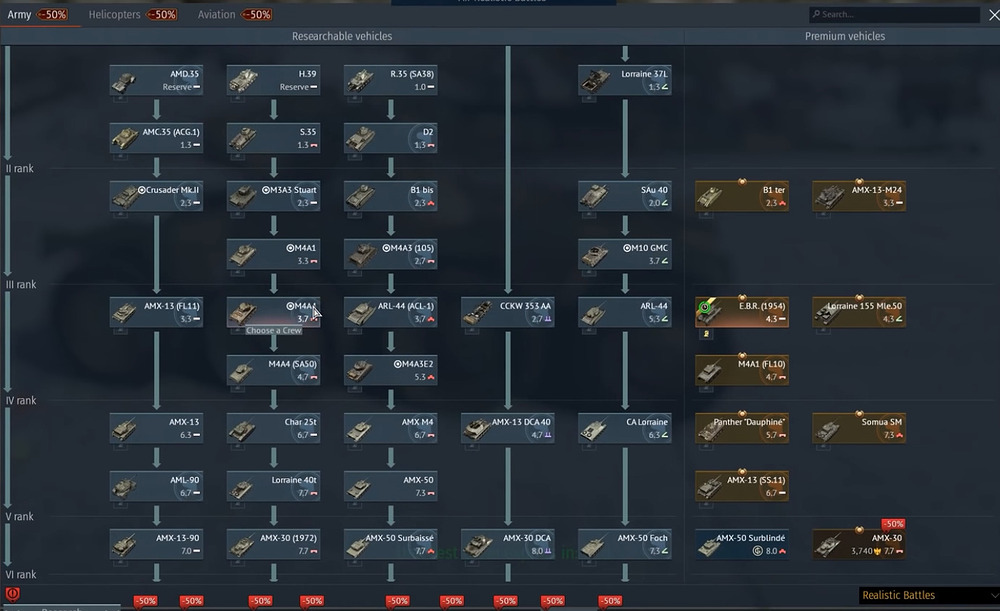This screenshot has width=1000, height=611.
Task: Select the H.39 reserve tank icon
Action: (243, 81)
